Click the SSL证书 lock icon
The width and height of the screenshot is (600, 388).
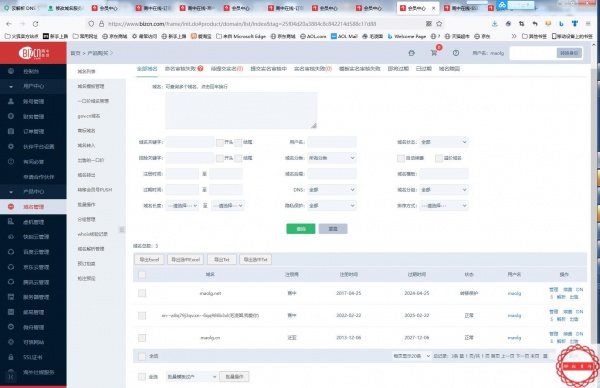(x=11, y=357)
